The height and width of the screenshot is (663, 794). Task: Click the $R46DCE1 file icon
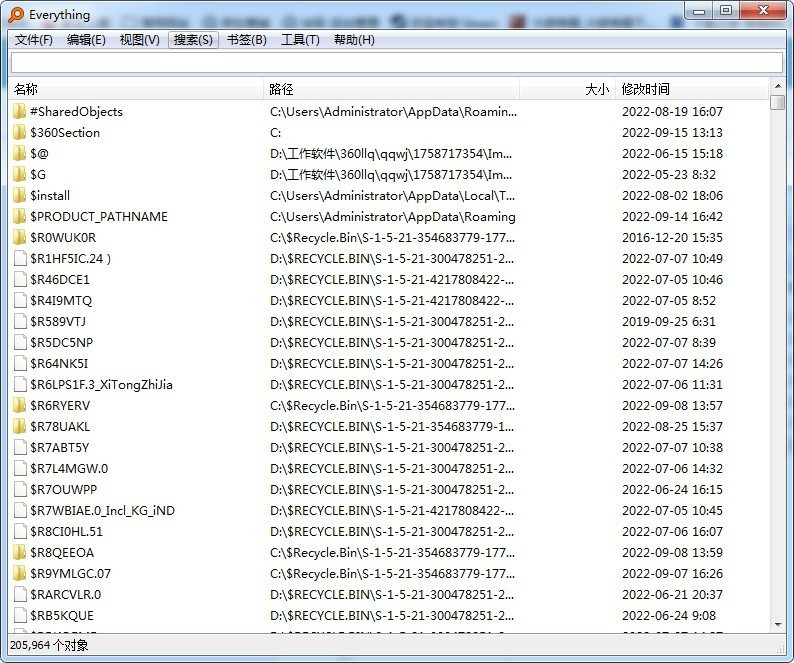20,280
